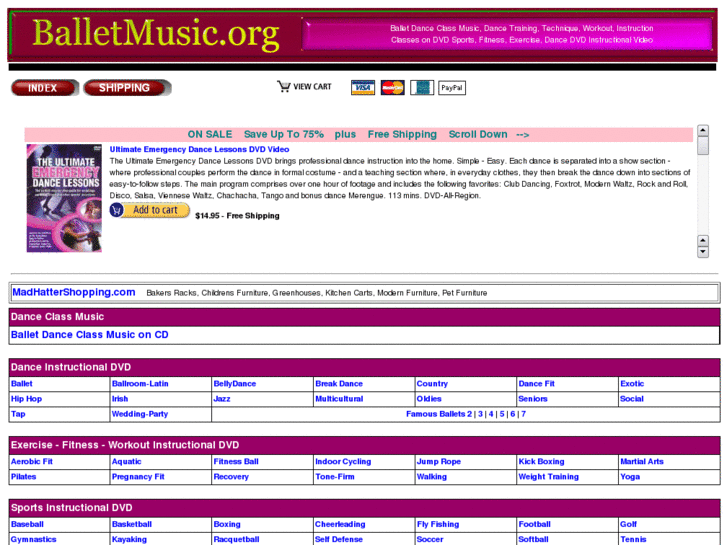Viewport: 727px width, 545px height.
Task: Open the Oldies dance category
Action: [x=429, y=399]
